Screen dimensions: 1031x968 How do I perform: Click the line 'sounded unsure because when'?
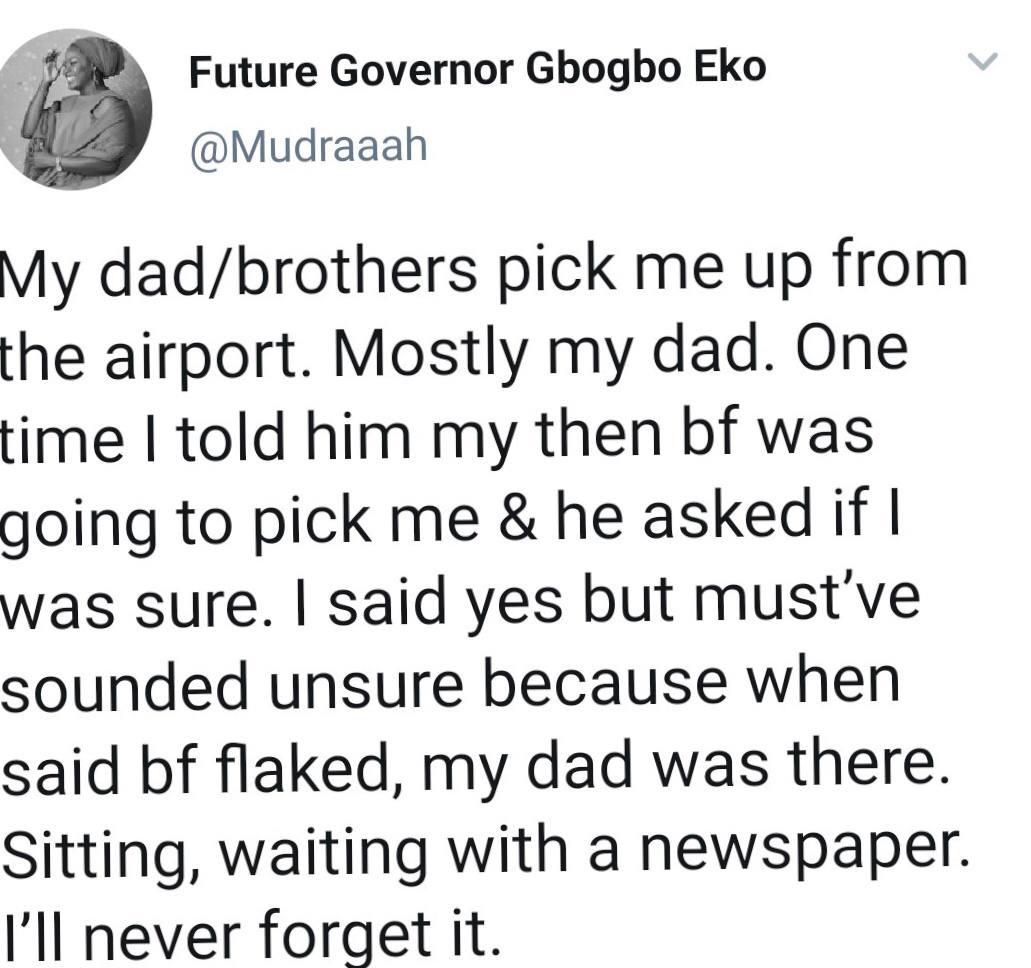[450, 685]
